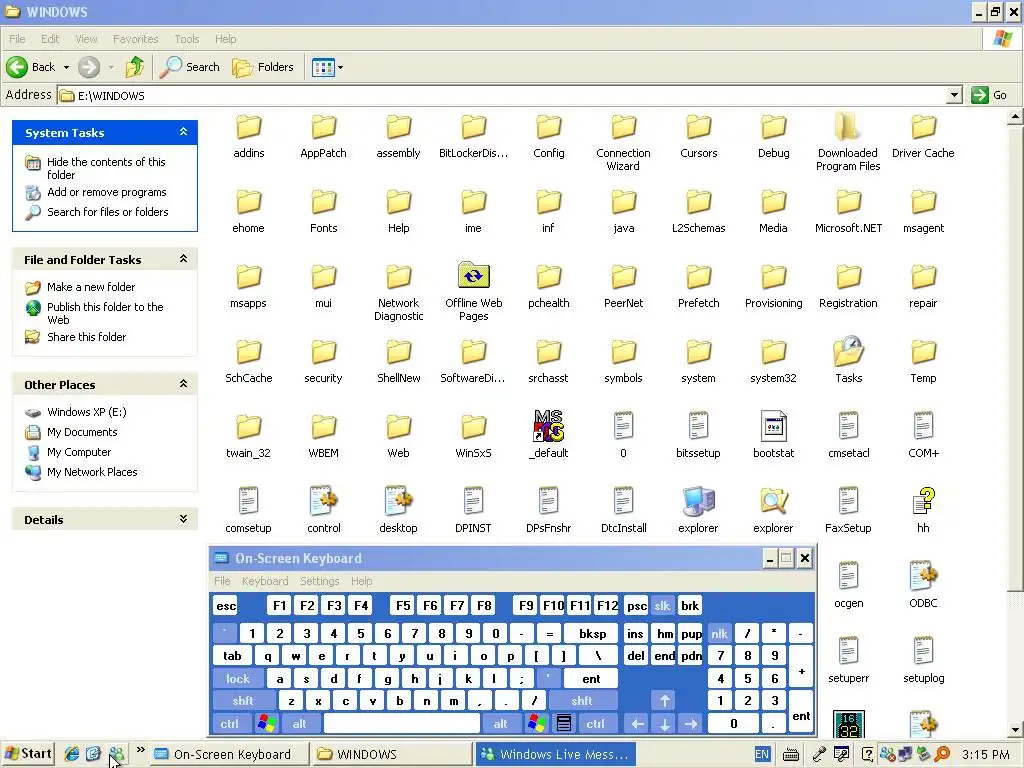Go back with the Back button

(31, 67)
